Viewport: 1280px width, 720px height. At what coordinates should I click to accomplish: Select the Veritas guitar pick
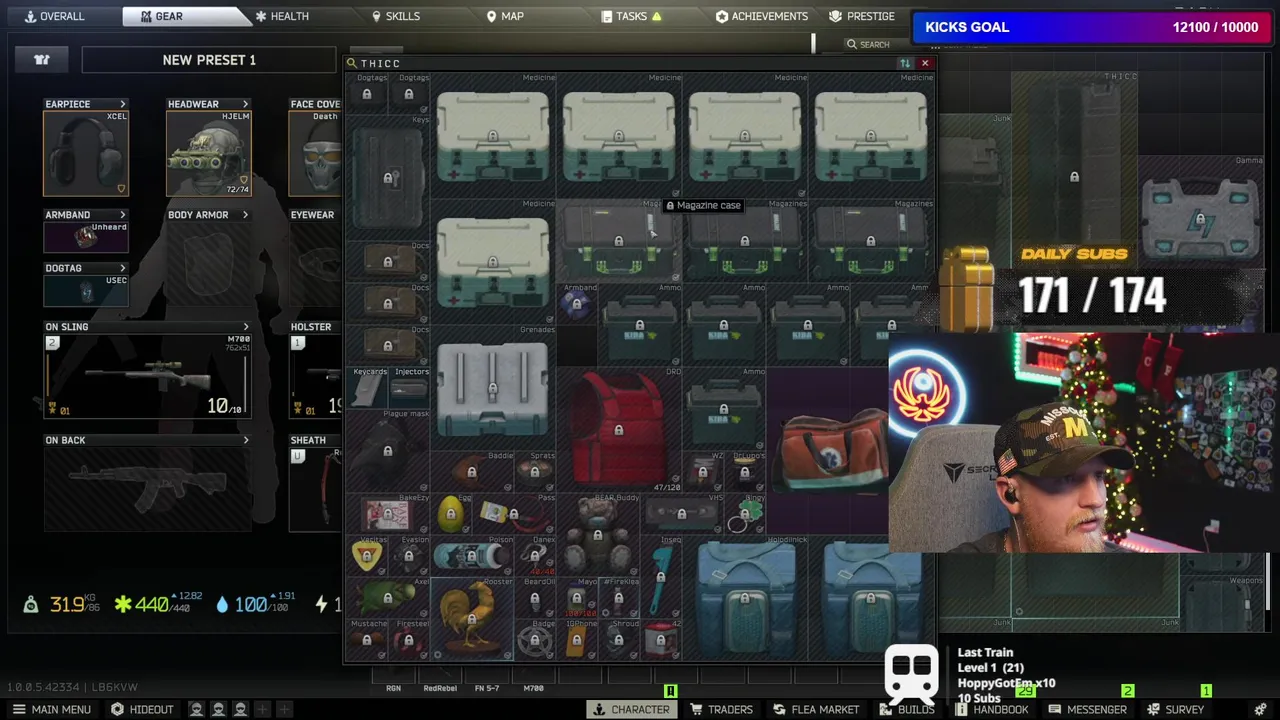coord(367,556)
